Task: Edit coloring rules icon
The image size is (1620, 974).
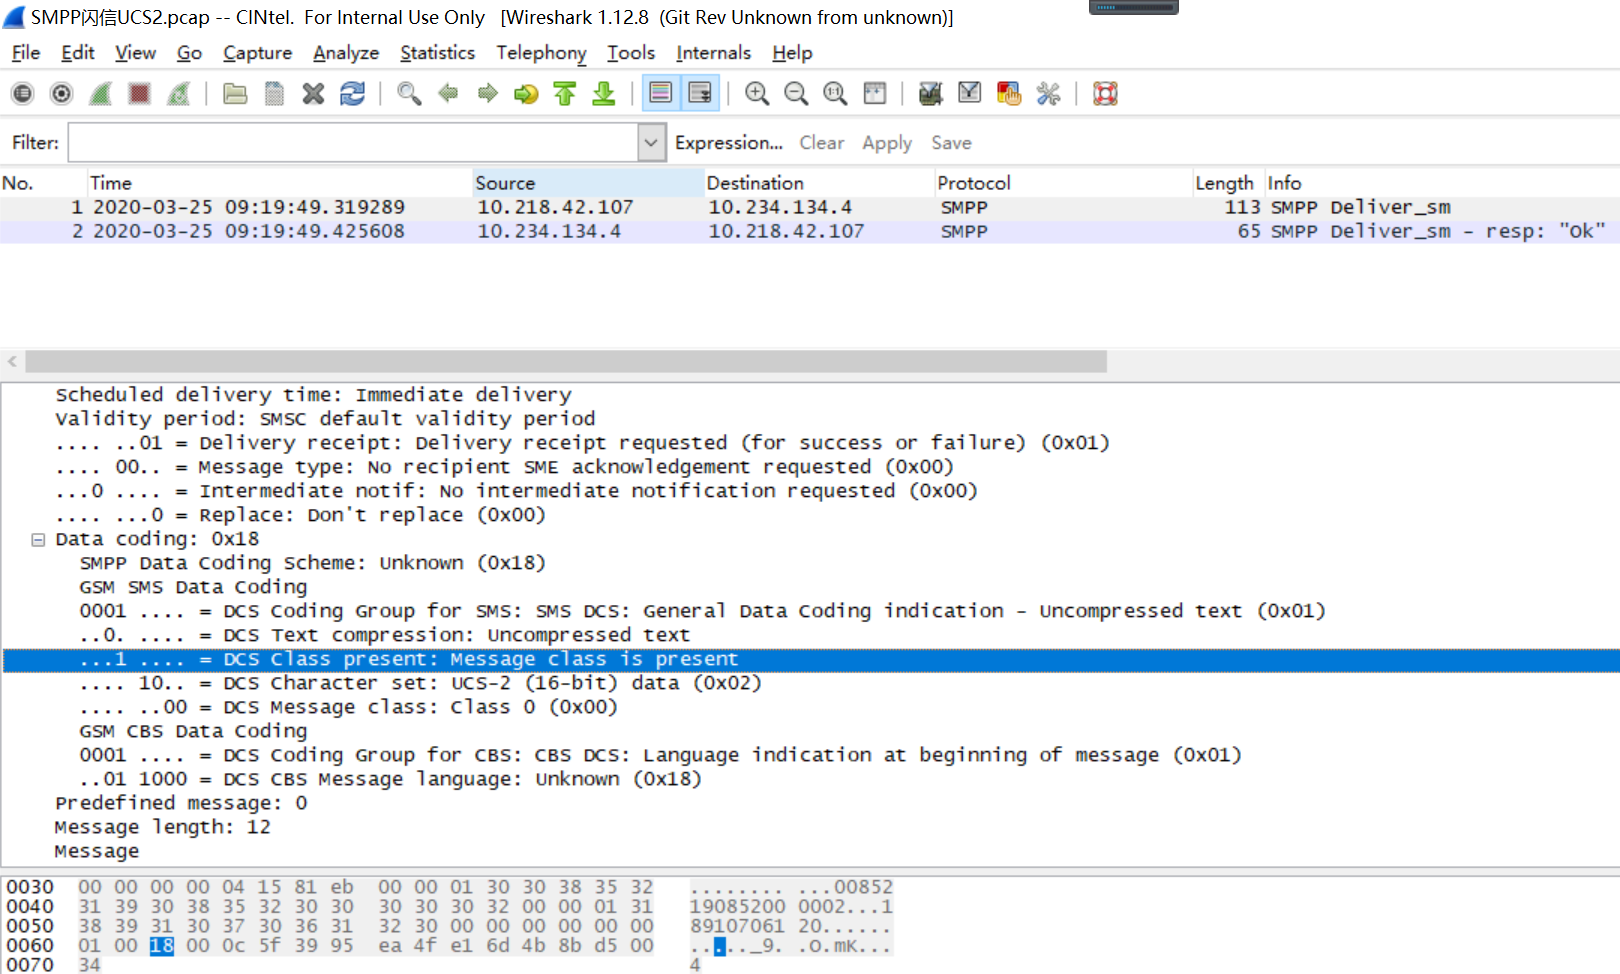Action: [x=1009, y=94]
